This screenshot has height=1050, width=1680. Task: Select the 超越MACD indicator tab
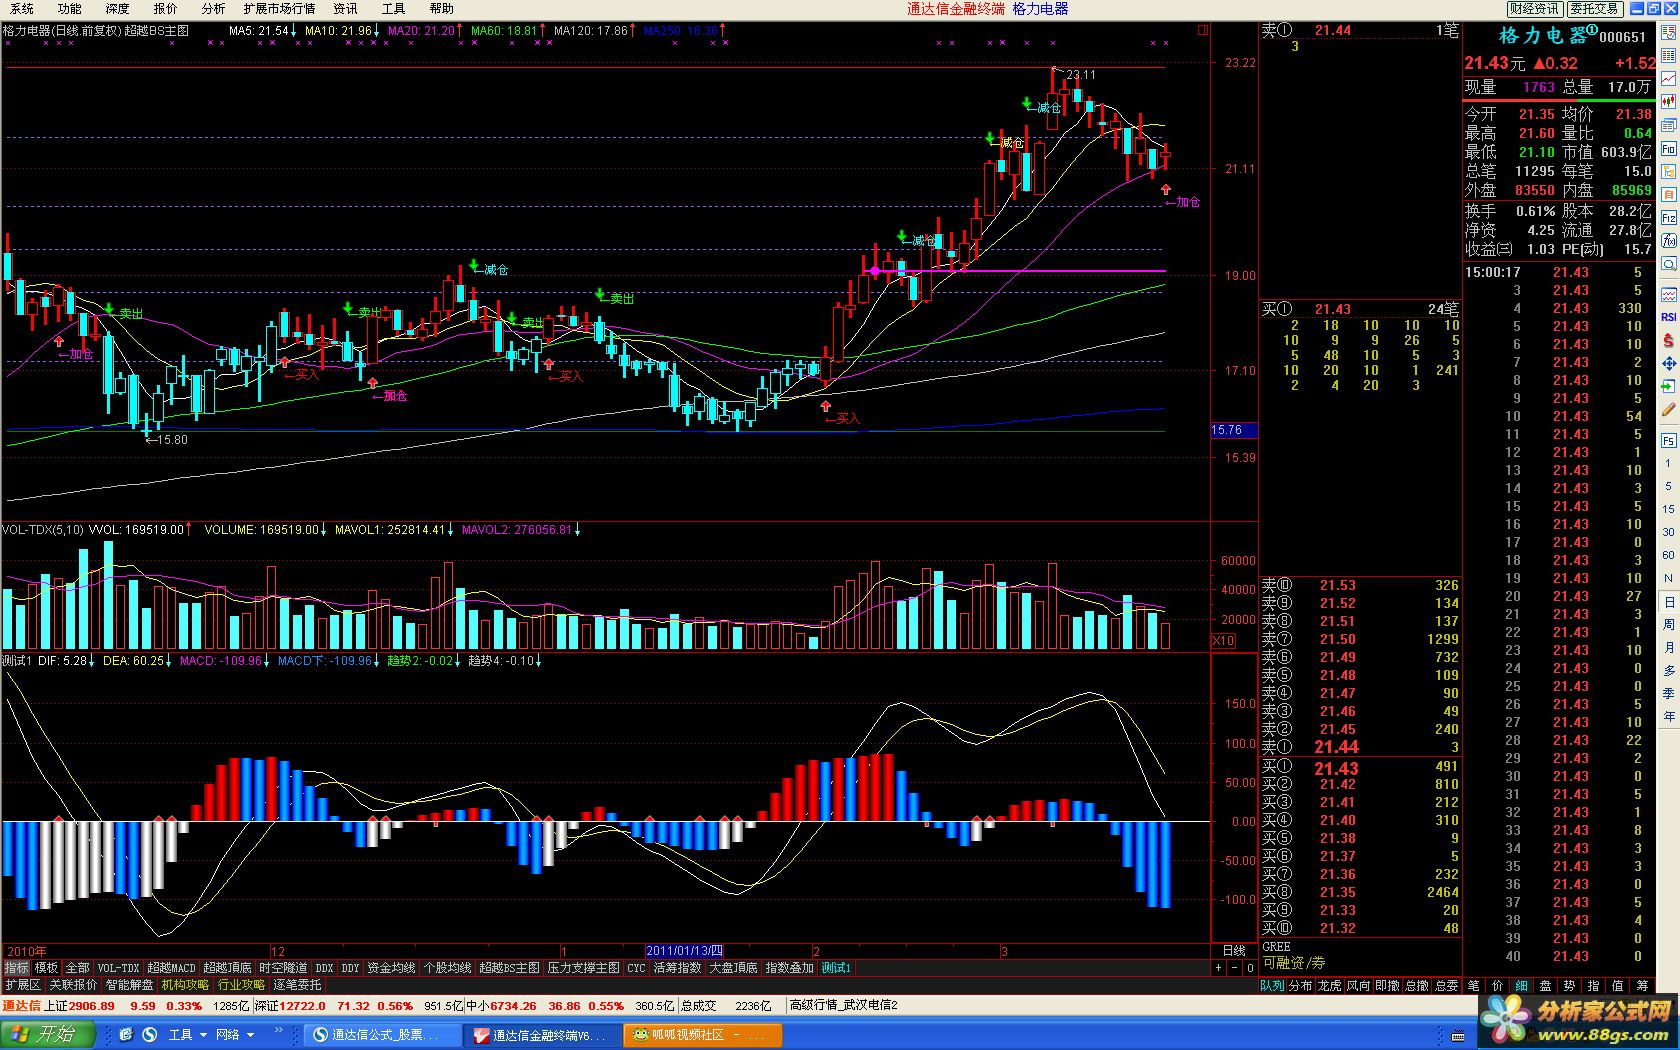point(172,968)
